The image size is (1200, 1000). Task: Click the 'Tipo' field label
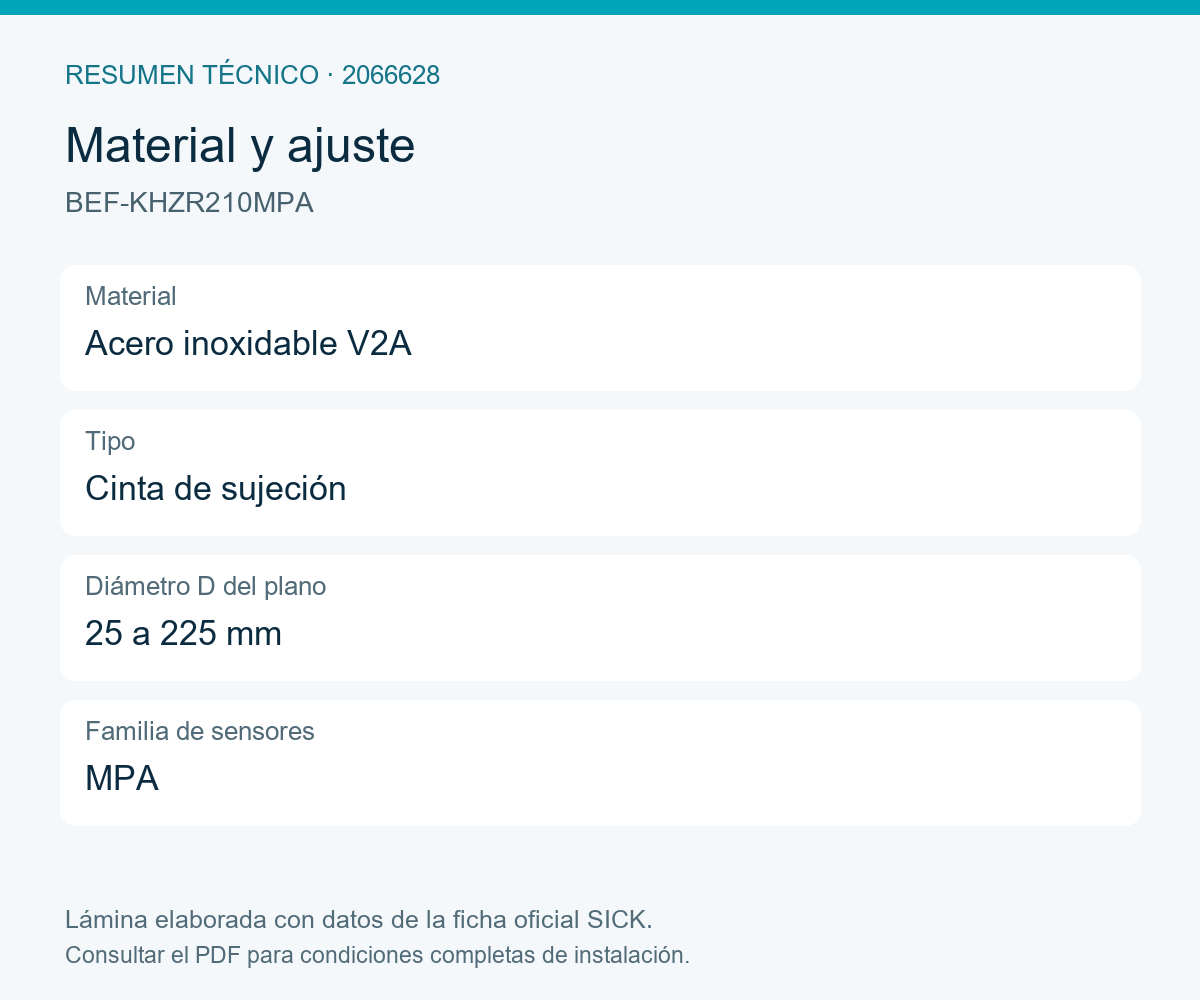[x=110, y=441]
